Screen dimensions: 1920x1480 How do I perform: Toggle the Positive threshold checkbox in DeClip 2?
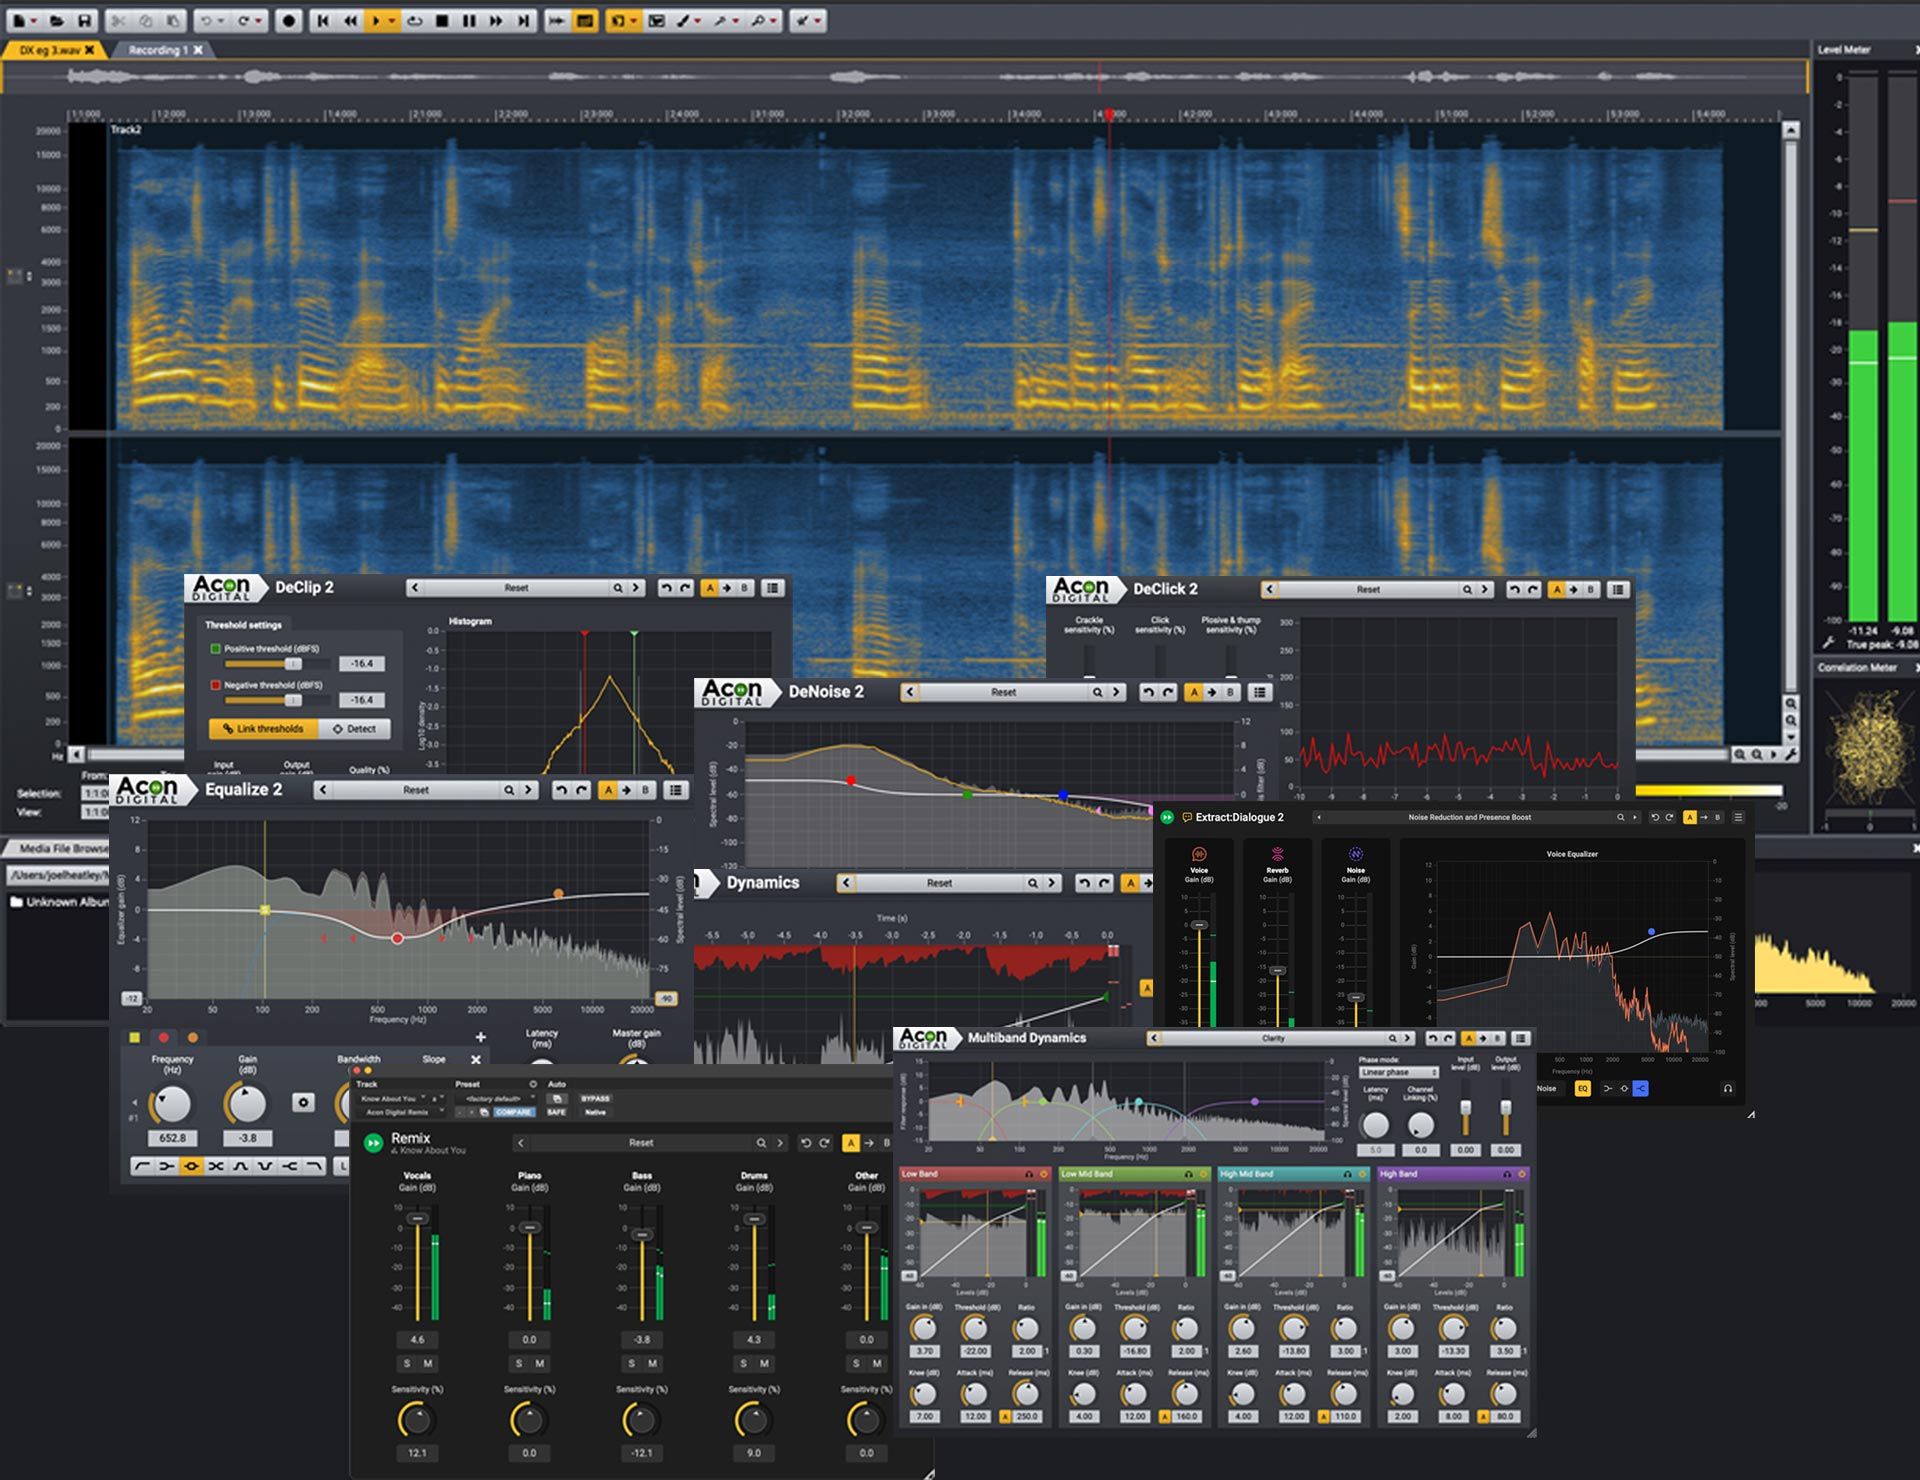point(215,649)
